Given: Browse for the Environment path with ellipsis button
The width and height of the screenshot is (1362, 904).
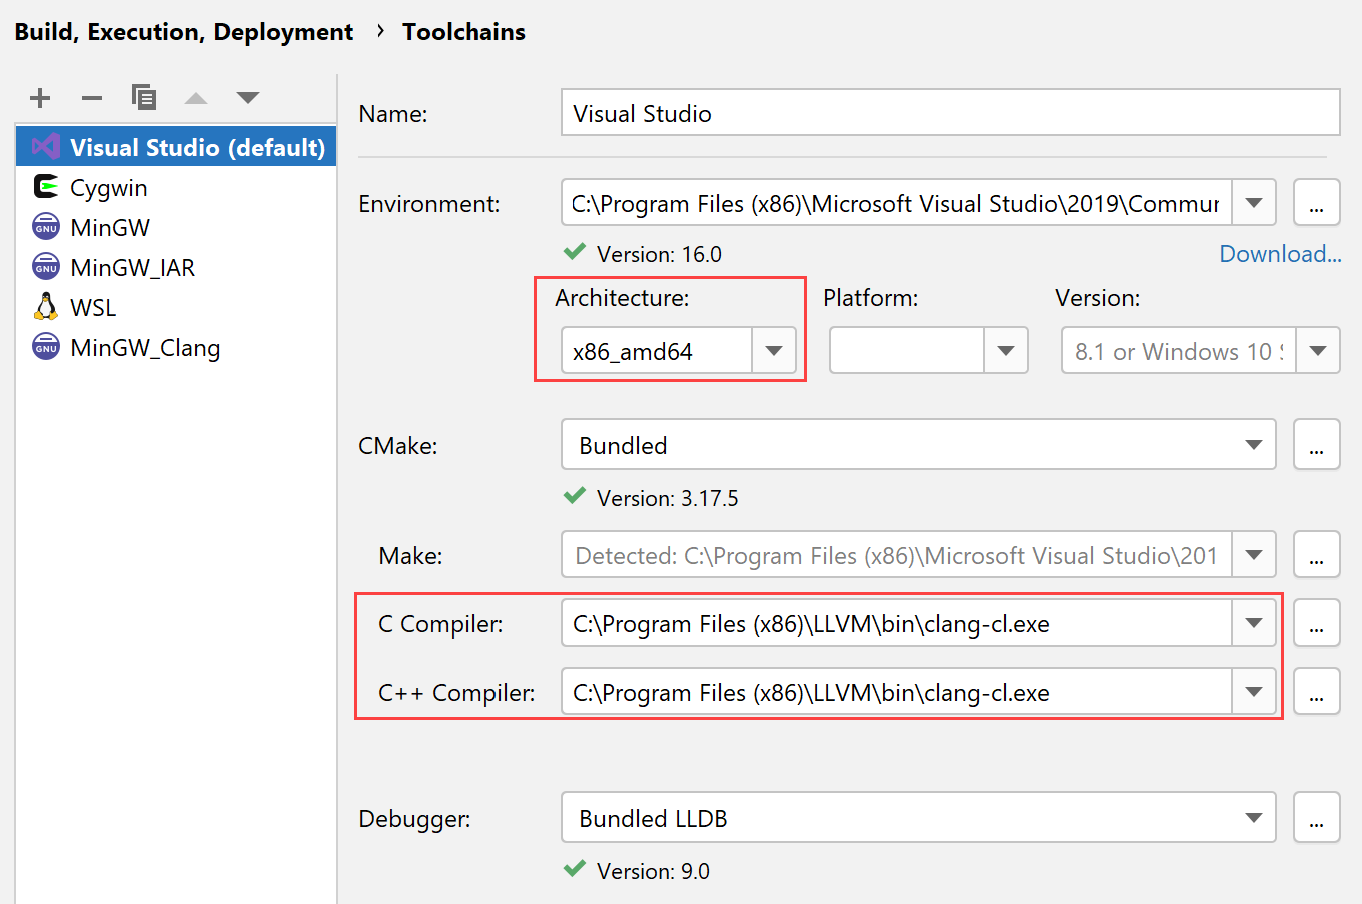Looking at the screenshot, I should point(1316,202).
